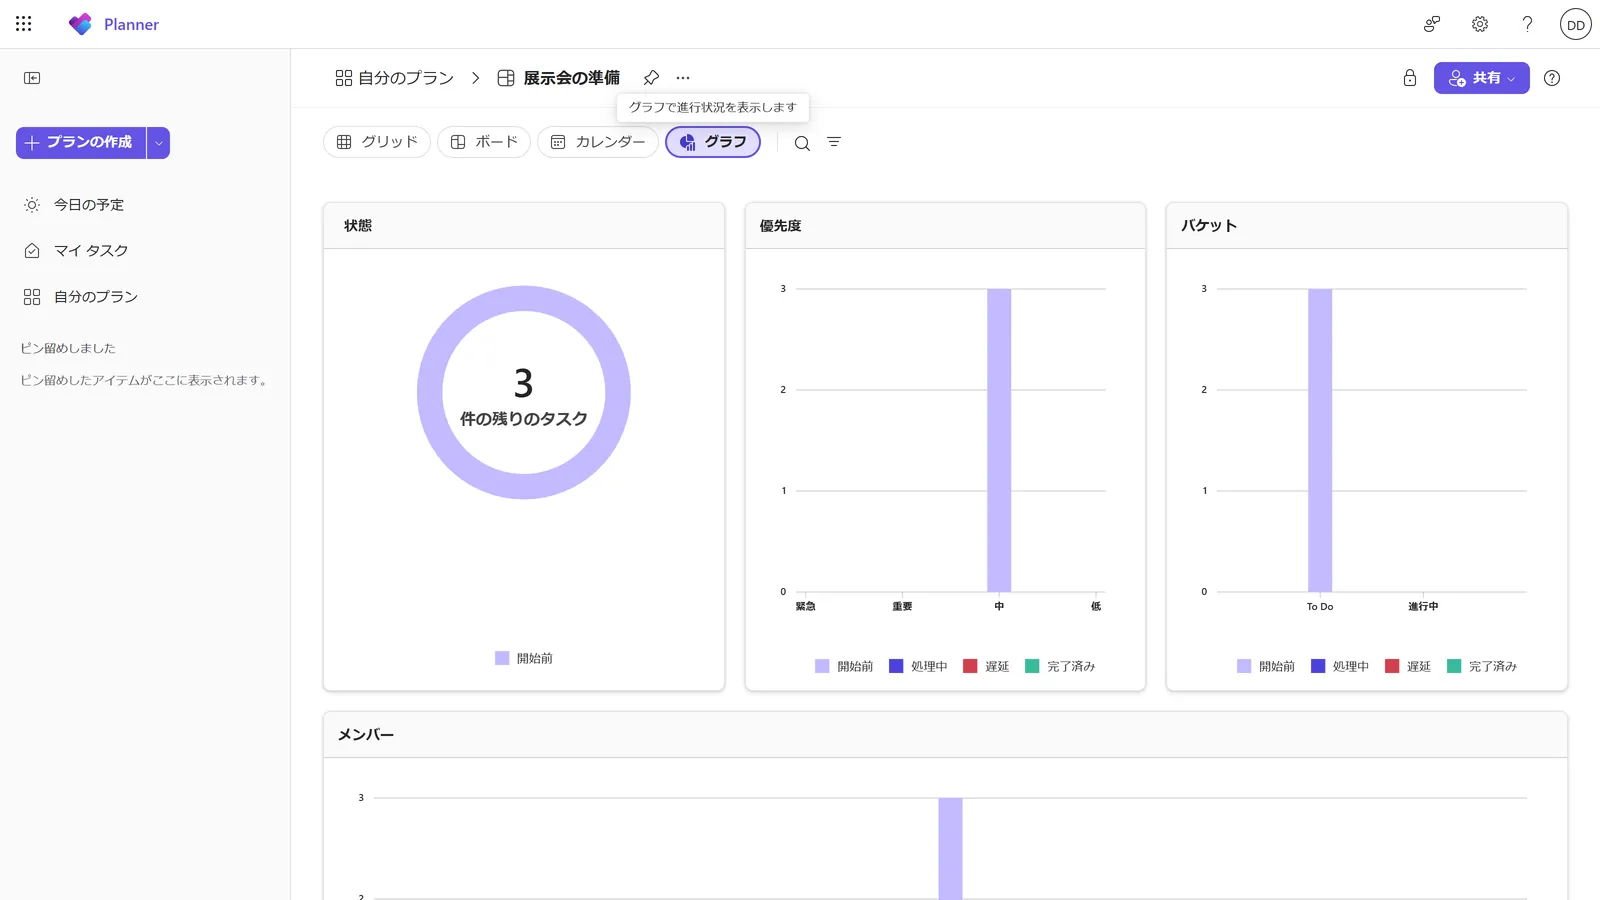Toggle 開始前 legend in 優先度 chart
The width and height of the screenshot is (1600, 900).
click(844, 666)
